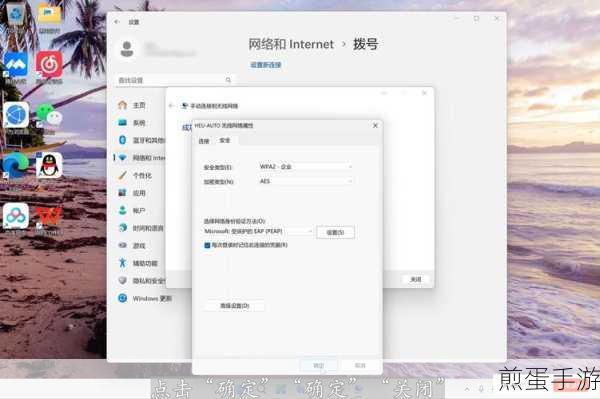Image resolution: width=600 pixels, height=399 pixels.
Task: Open 游戏 gaming icon in sidebar
Action: [122, 245]
